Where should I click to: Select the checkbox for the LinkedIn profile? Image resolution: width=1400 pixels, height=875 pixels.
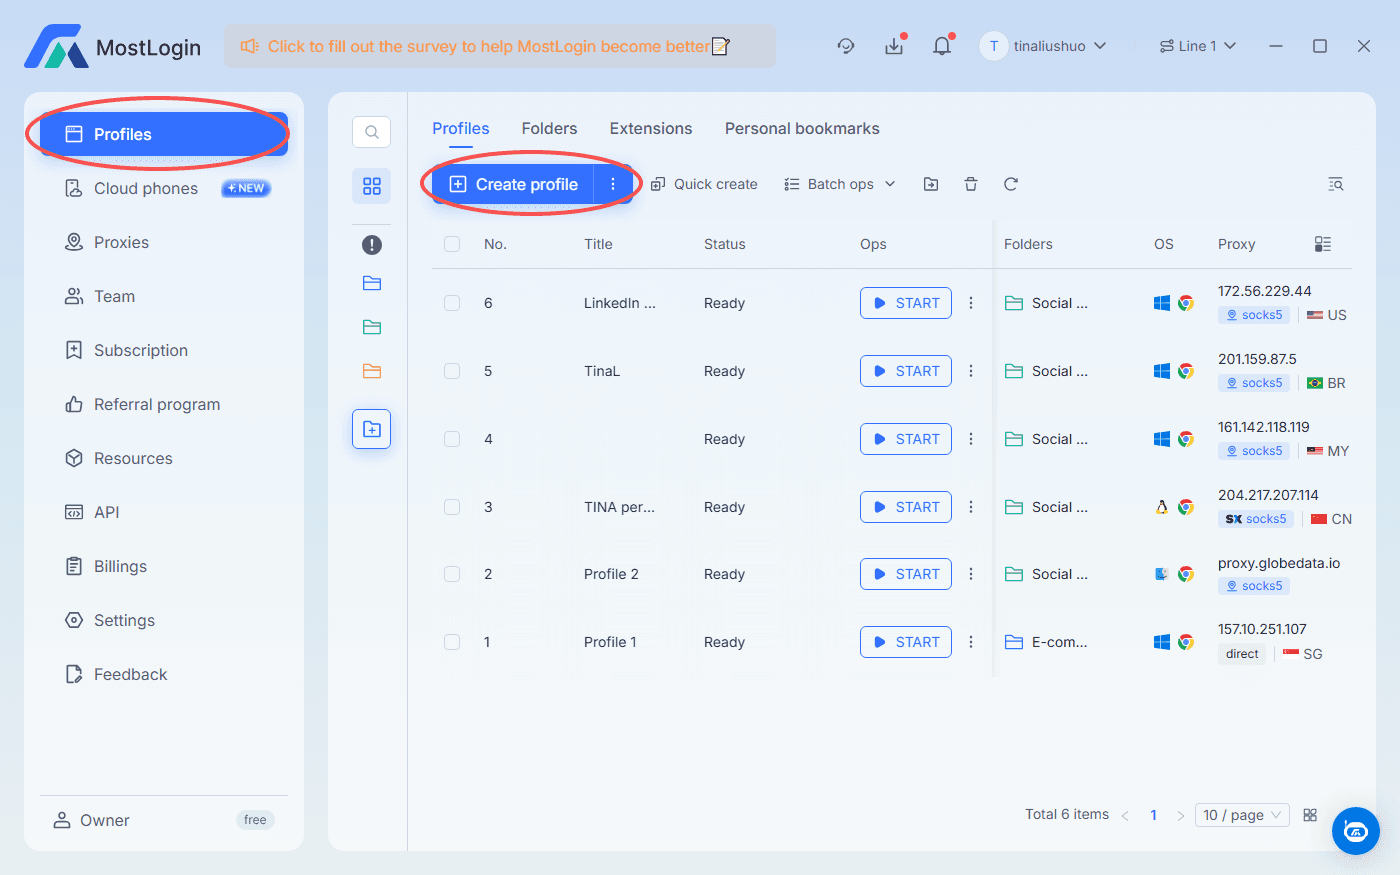pyautogui.click(x=451, y=302)
